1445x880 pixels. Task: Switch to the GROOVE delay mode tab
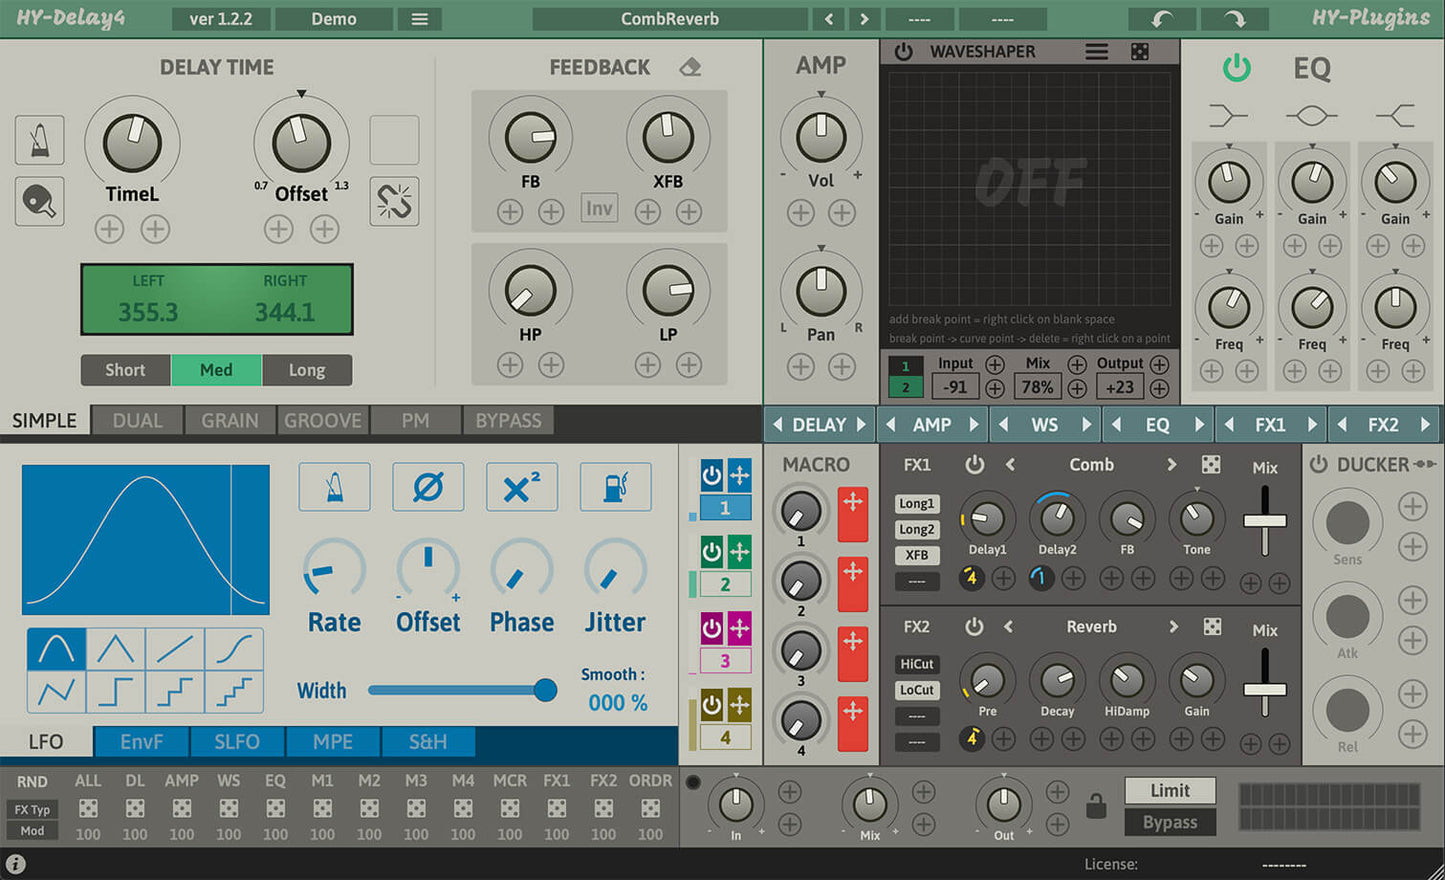322,421
